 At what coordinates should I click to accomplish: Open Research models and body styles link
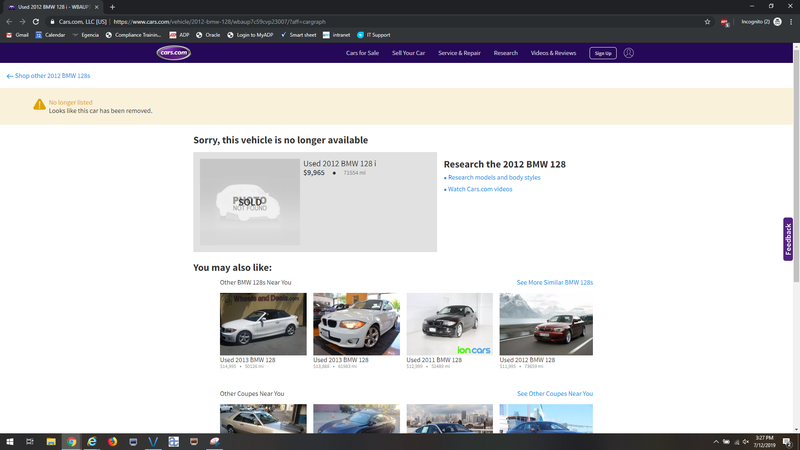[492, 178]
